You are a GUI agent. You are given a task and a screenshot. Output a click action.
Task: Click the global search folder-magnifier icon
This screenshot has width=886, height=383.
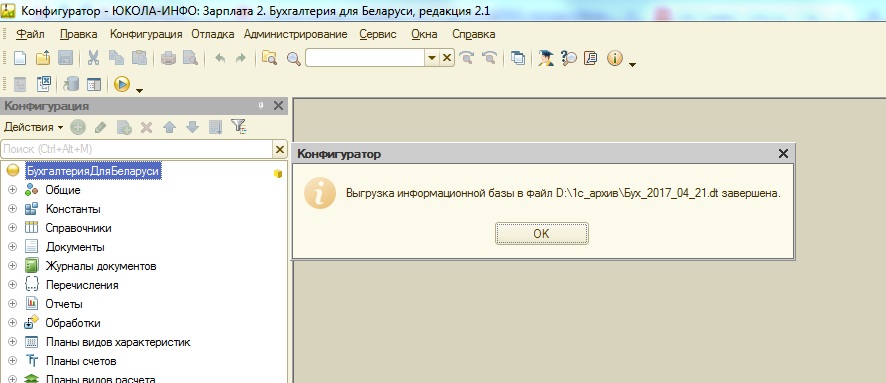coord(270,58)
